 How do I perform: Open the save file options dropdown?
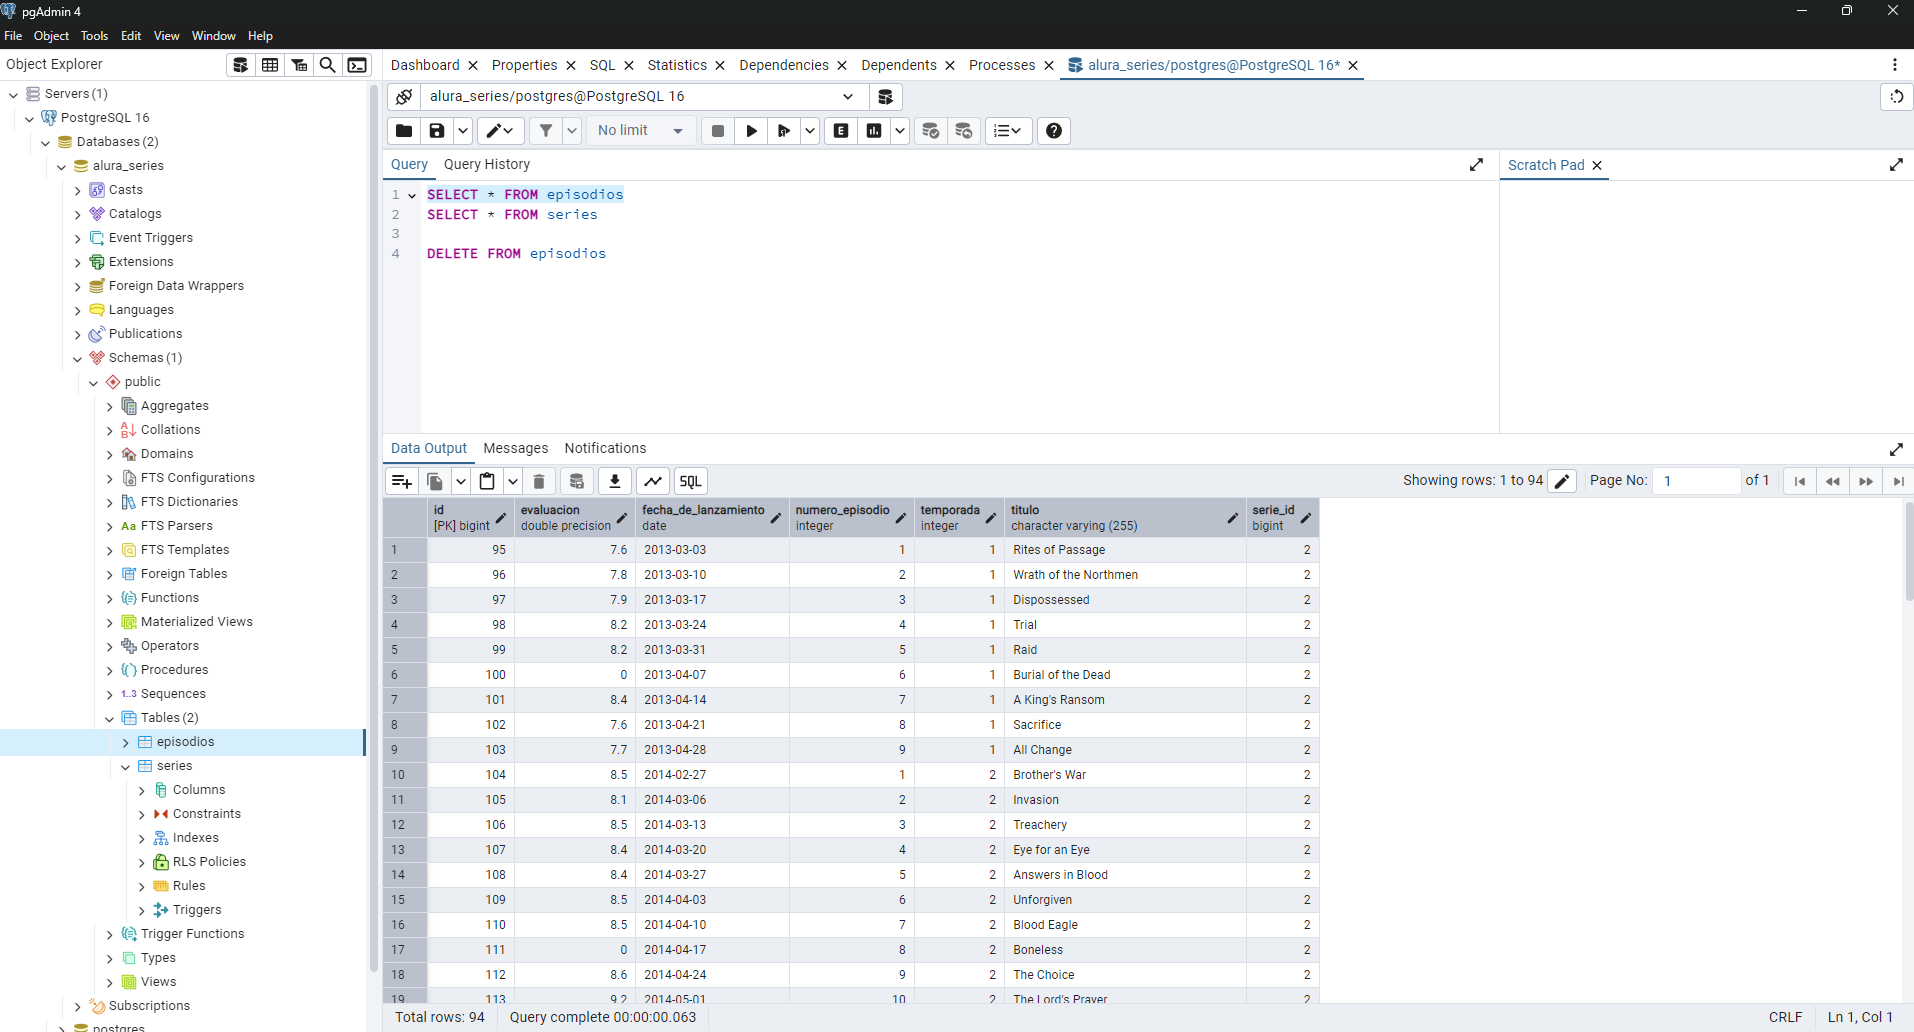coord(462,131)
